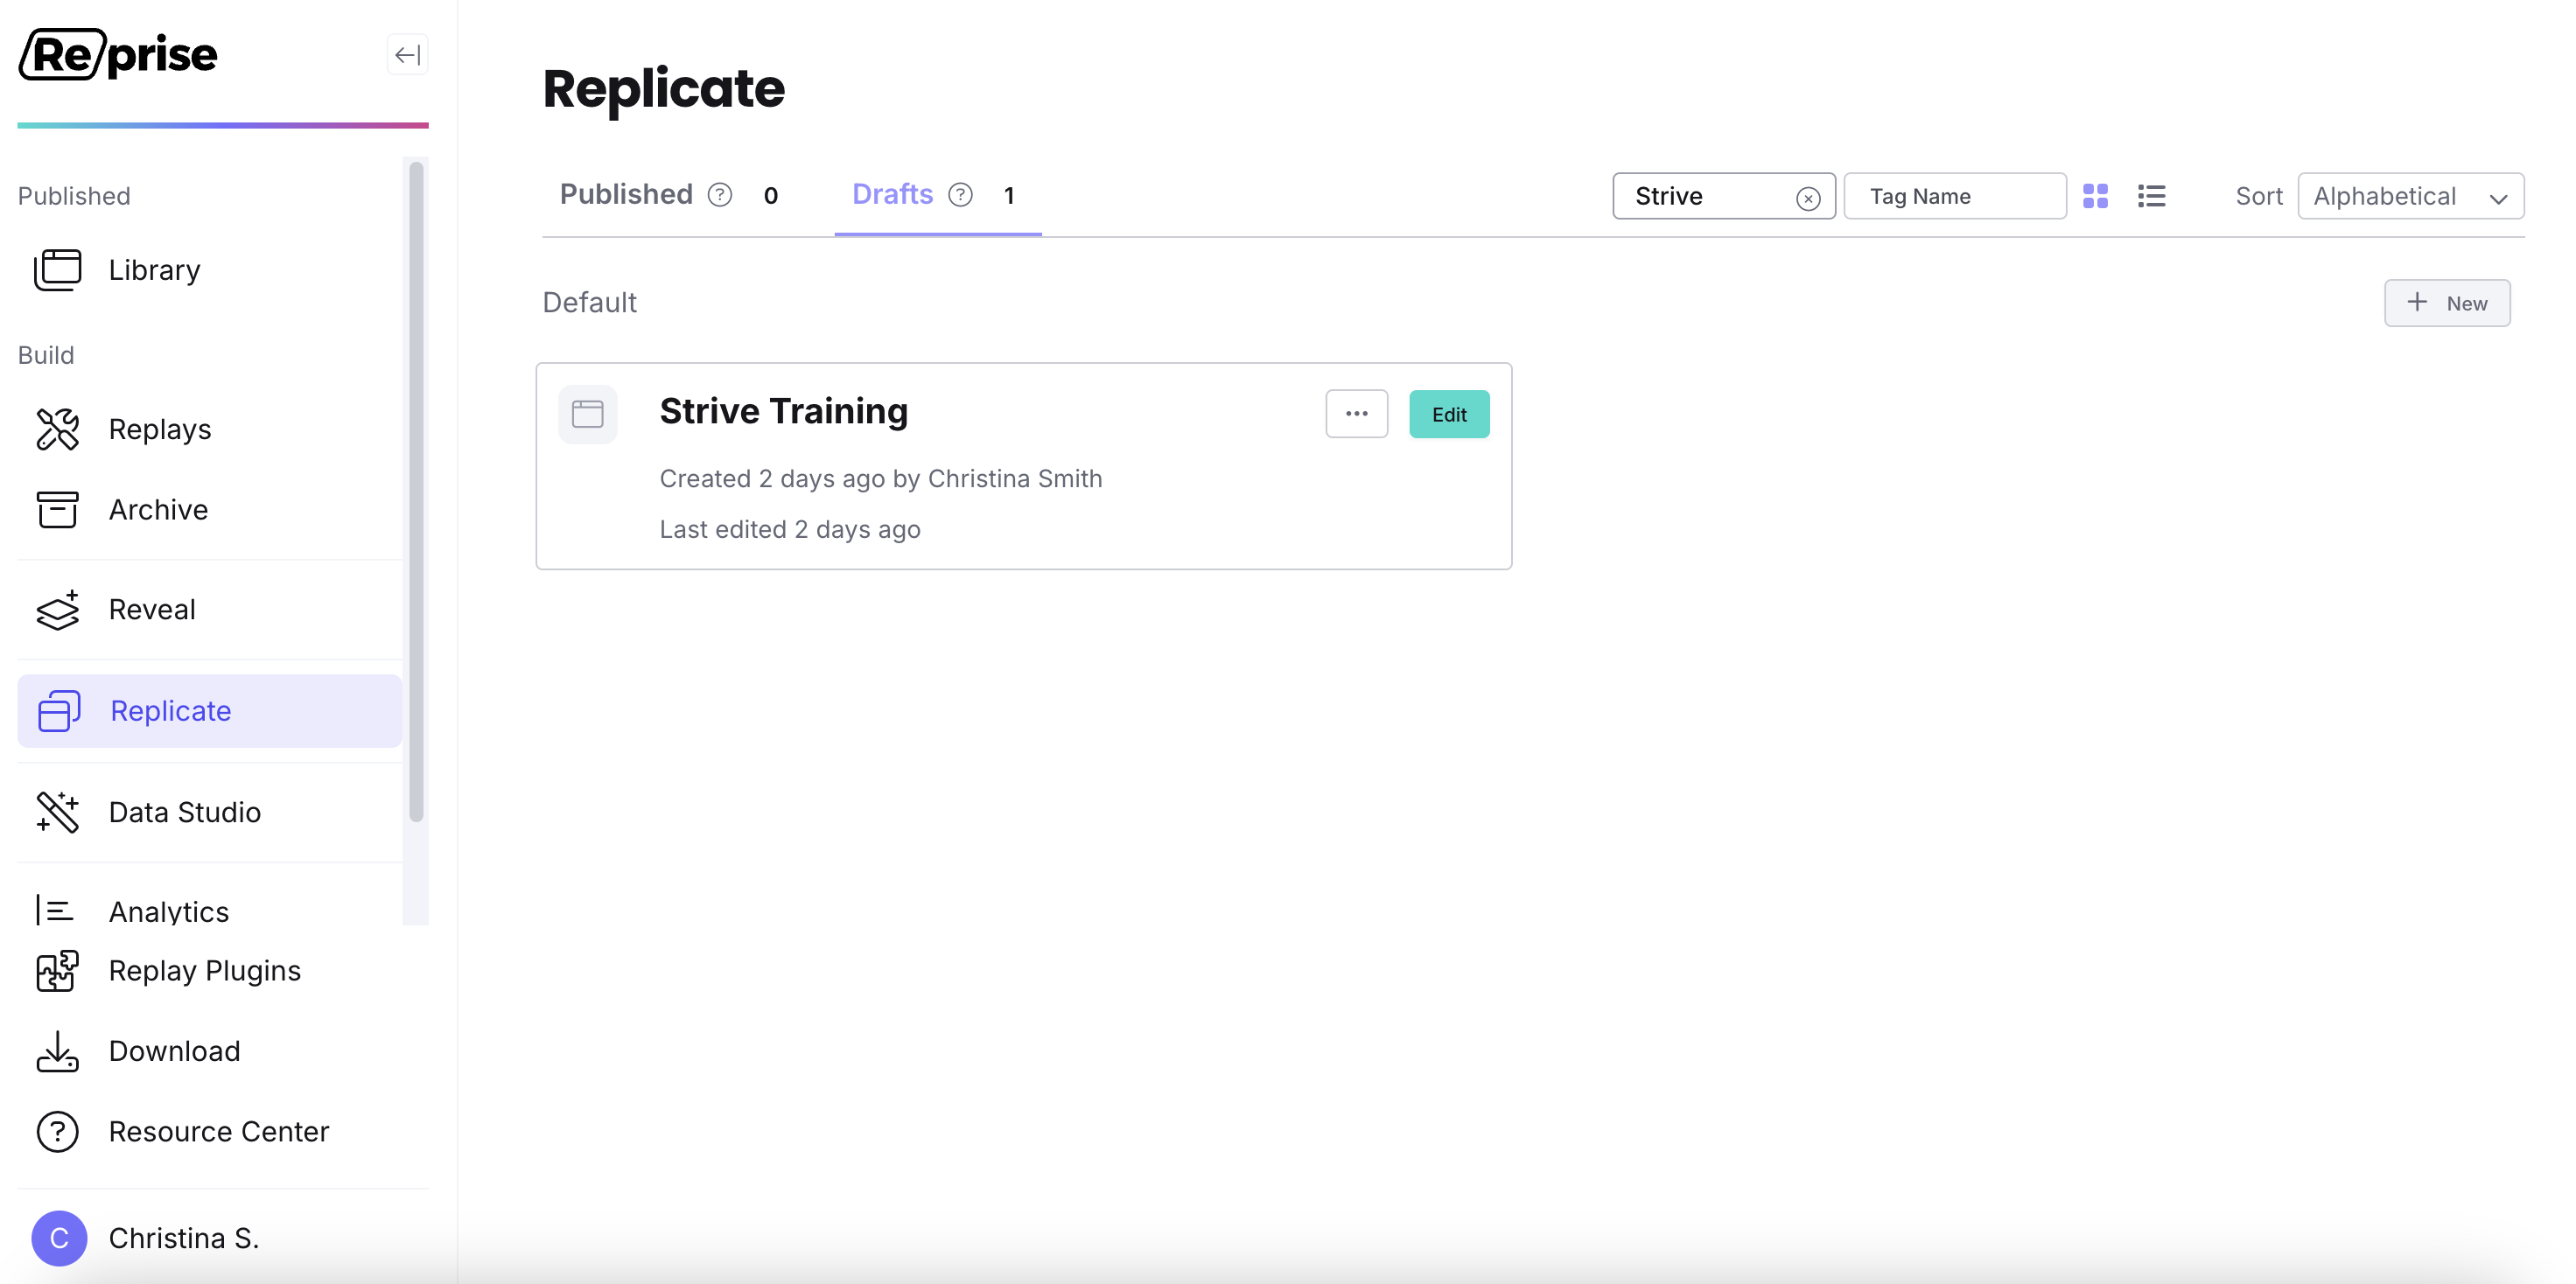The image size is (2576, 1284).
Task: Click the 'Default' group label
Action: click(x=590, y=303)
